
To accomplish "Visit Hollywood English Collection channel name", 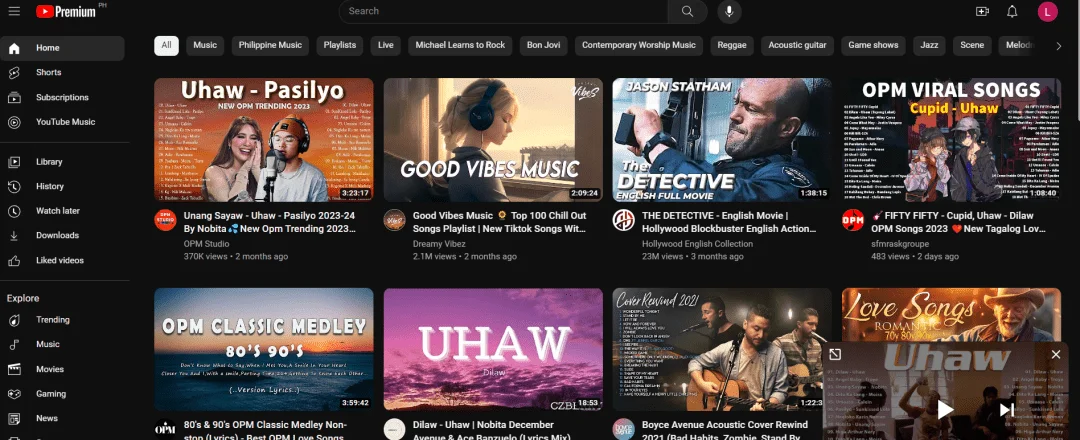I will click(698, 244).
